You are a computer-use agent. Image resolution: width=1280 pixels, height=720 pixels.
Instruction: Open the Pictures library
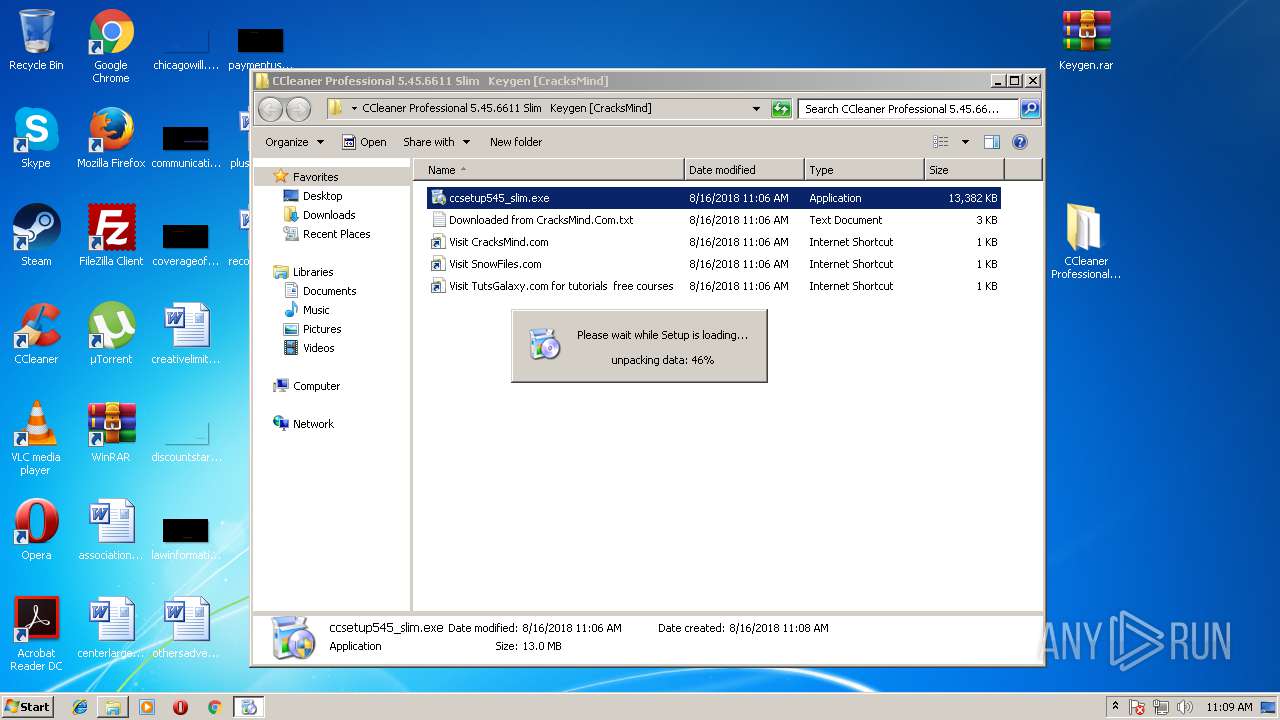(322, 329)
